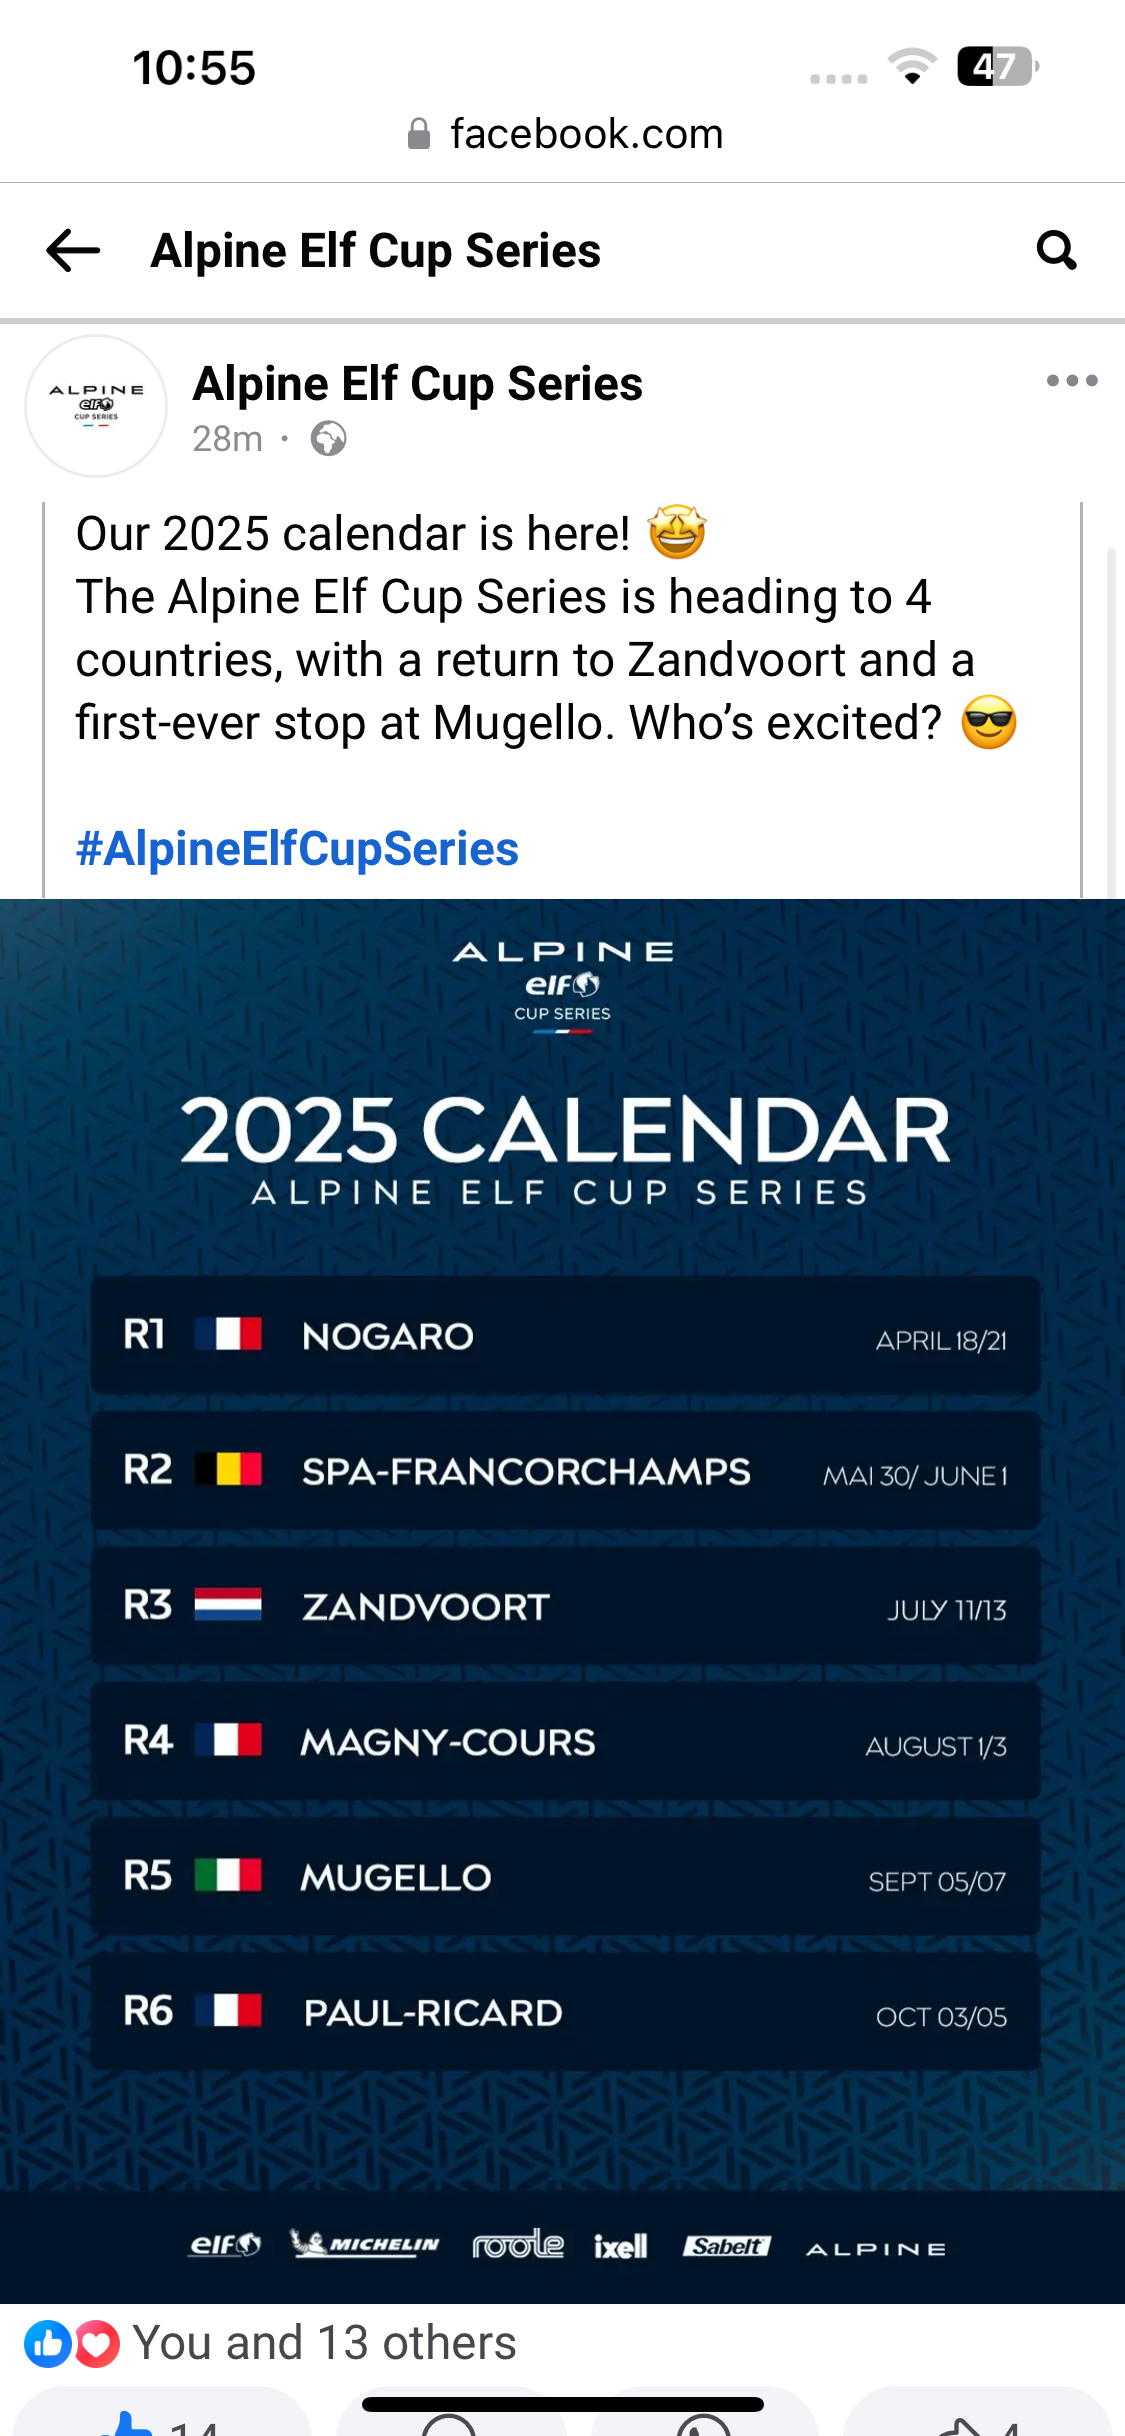Tap the battery indicator showing 47
The width and height of the screenshot is (1125, 2436).
(x=997, y=67)
